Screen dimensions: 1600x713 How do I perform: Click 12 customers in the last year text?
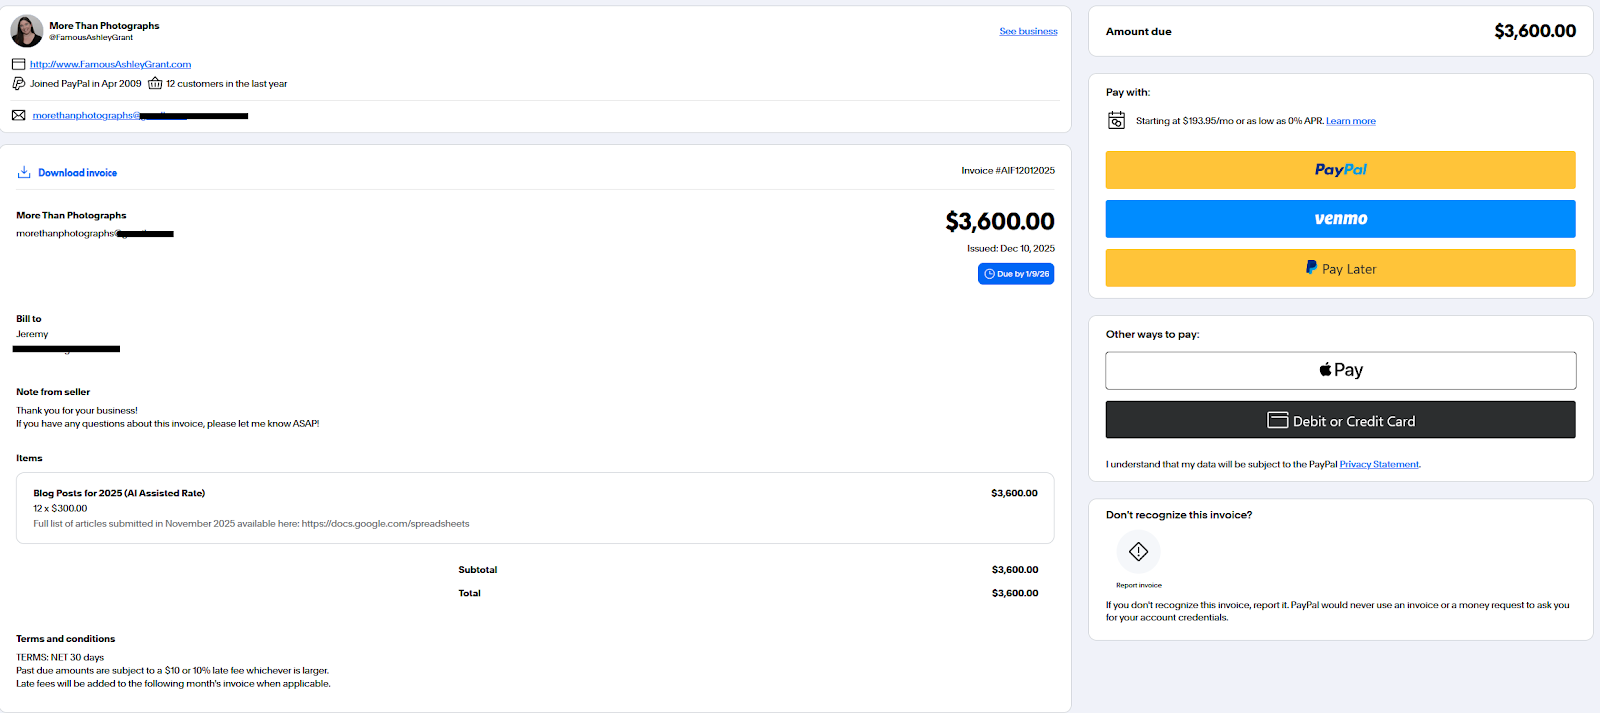pyautogui.click(x=226, y=84)
